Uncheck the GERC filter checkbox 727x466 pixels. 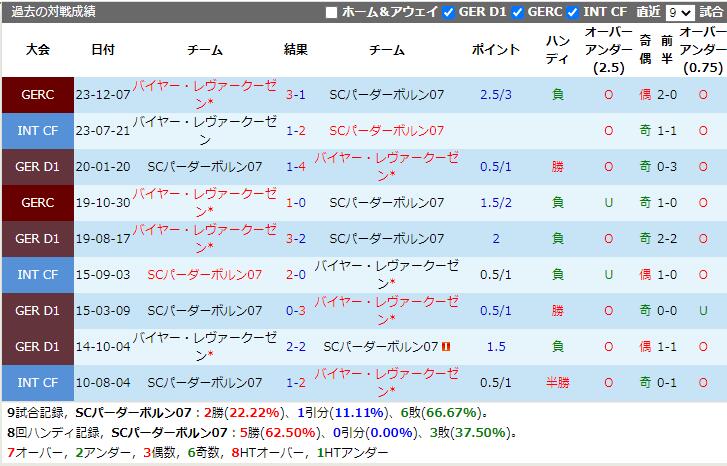coord(517,12)
